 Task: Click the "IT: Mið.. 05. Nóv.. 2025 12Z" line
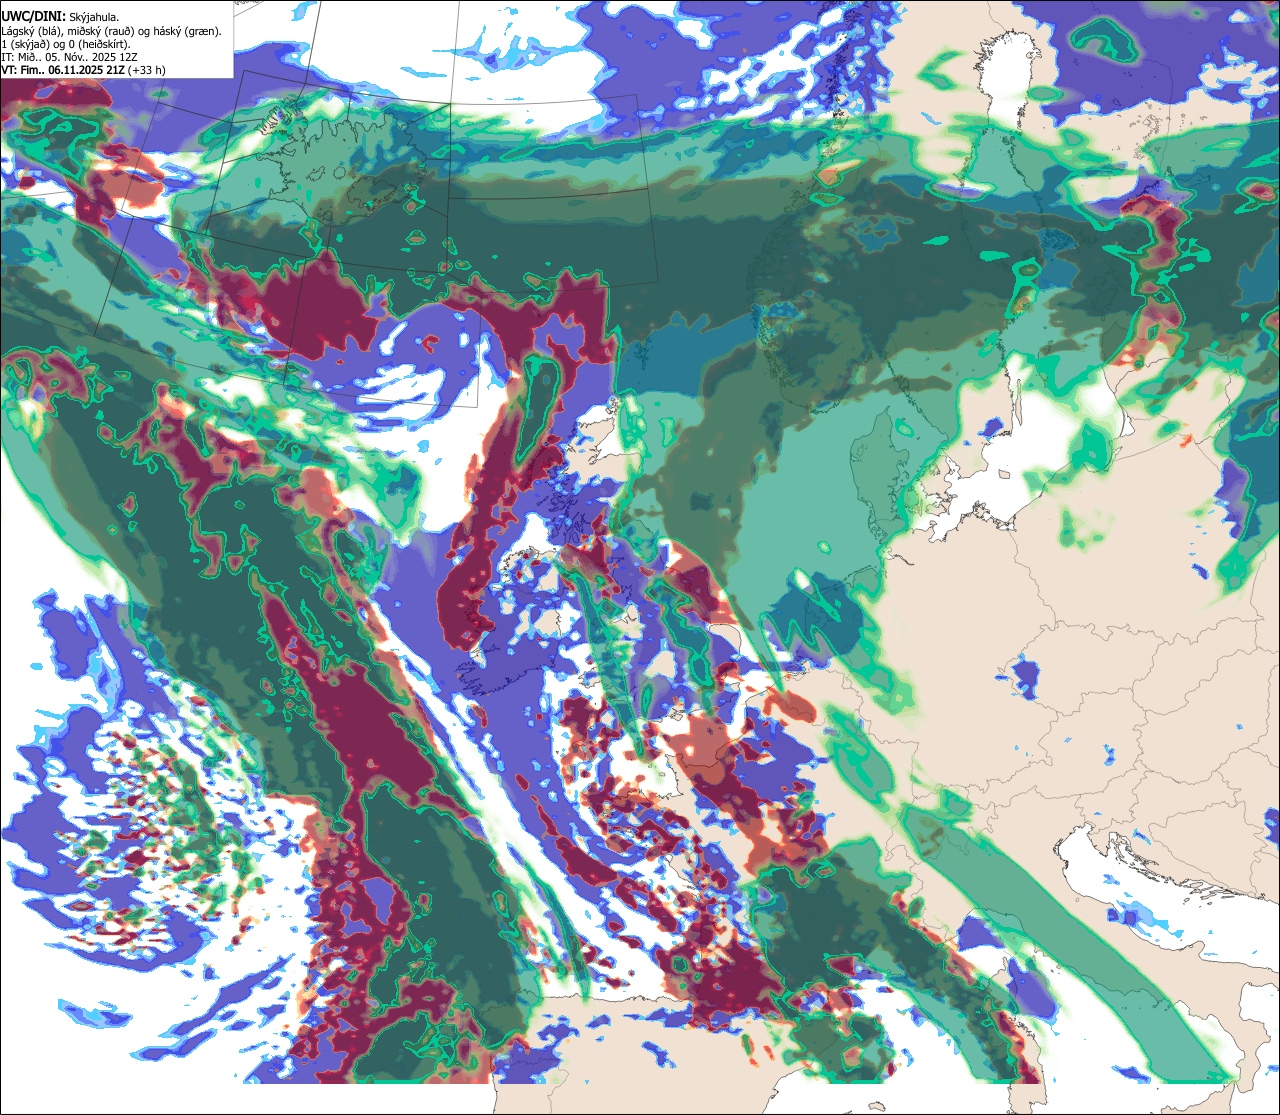point(69,57)
